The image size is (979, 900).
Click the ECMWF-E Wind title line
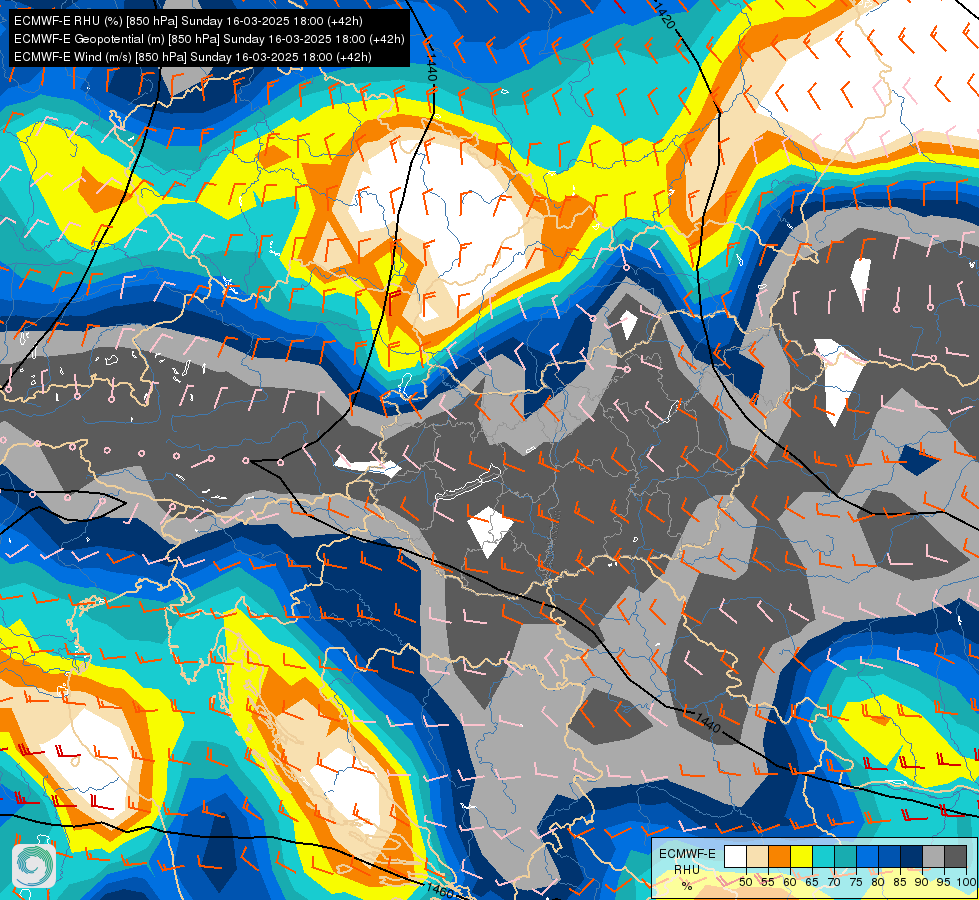[x=192, y=57]
